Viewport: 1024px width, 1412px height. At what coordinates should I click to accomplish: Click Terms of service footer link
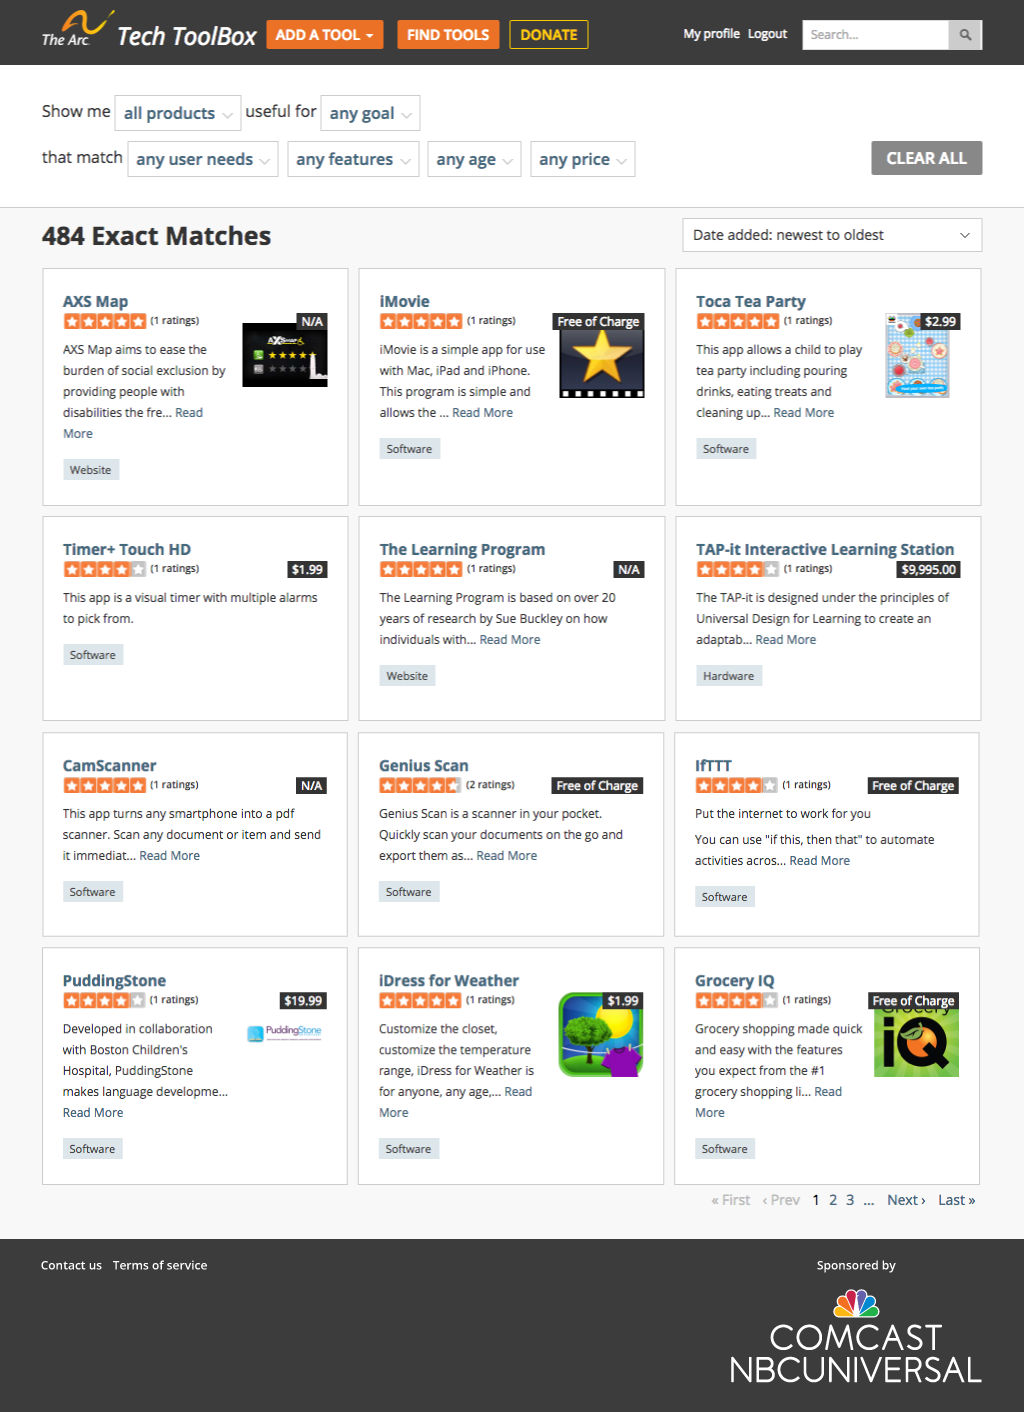tap(160, 1265)
